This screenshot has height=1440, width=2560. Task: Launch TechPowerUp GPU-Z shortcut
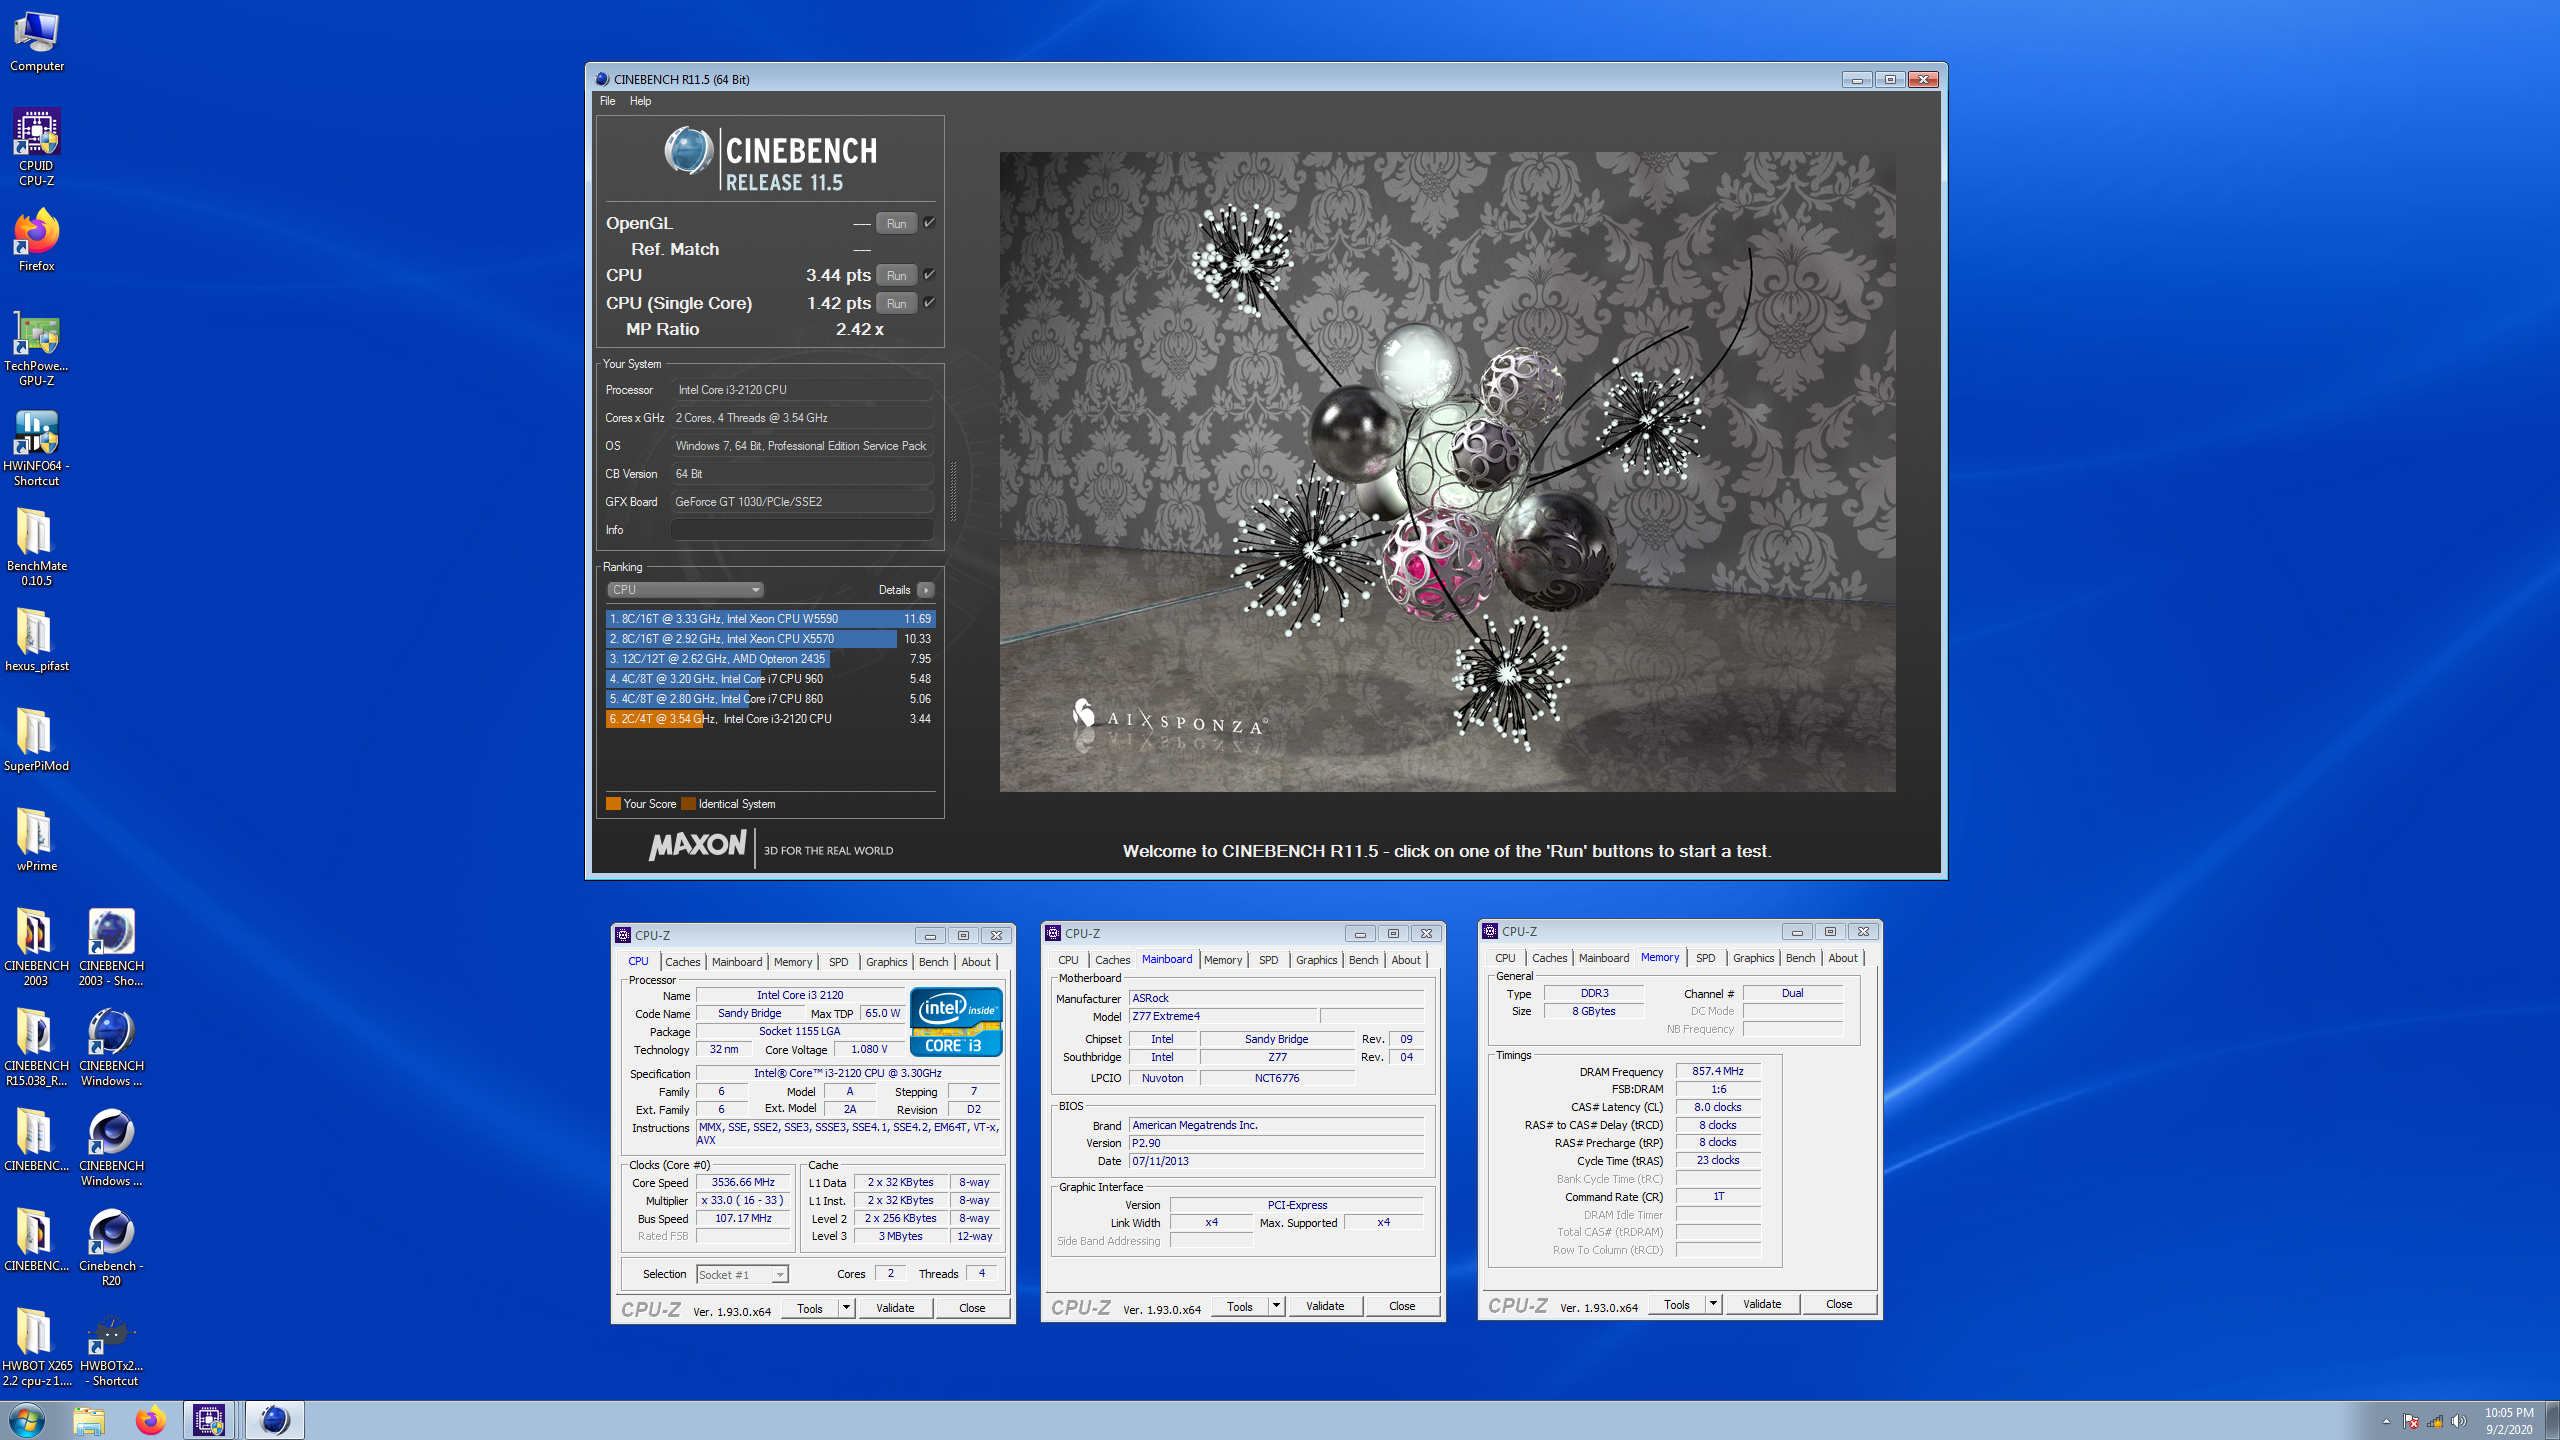[37, 347]
